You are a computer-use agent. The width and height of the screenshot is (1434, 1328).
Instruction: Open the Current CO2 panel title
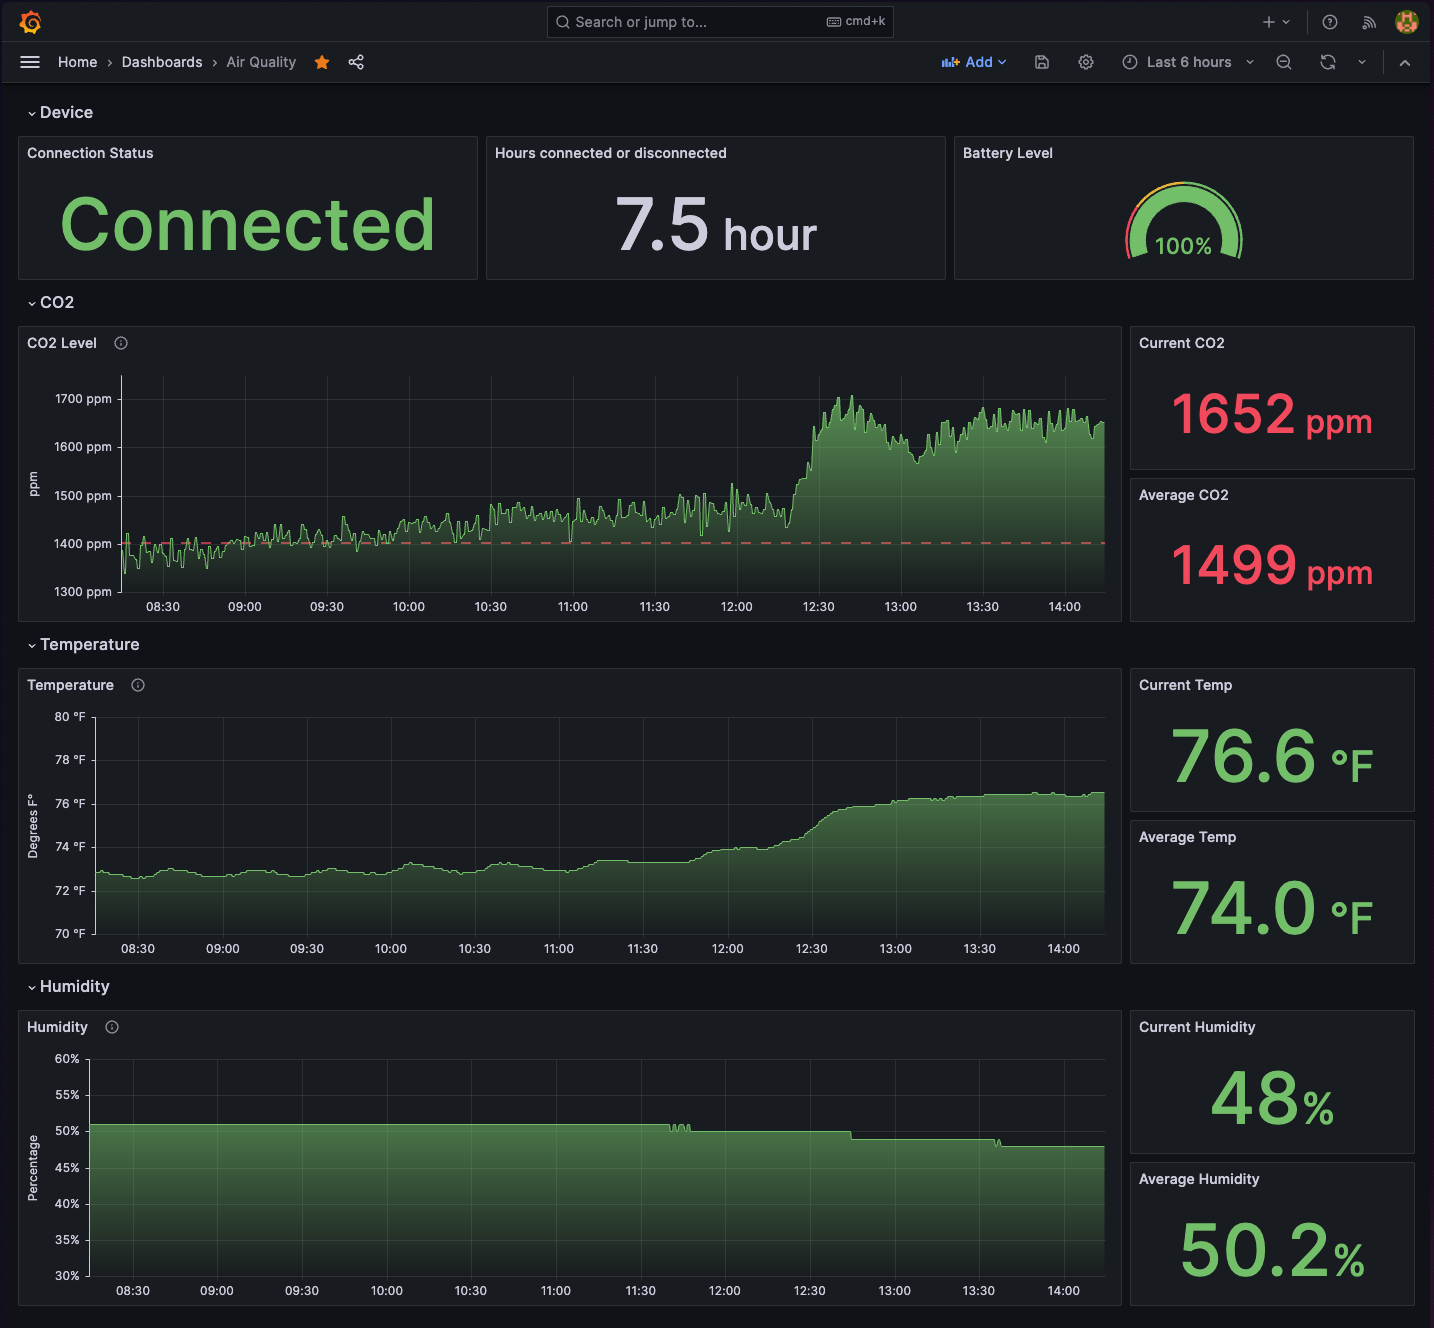[x=1182, y=343]
